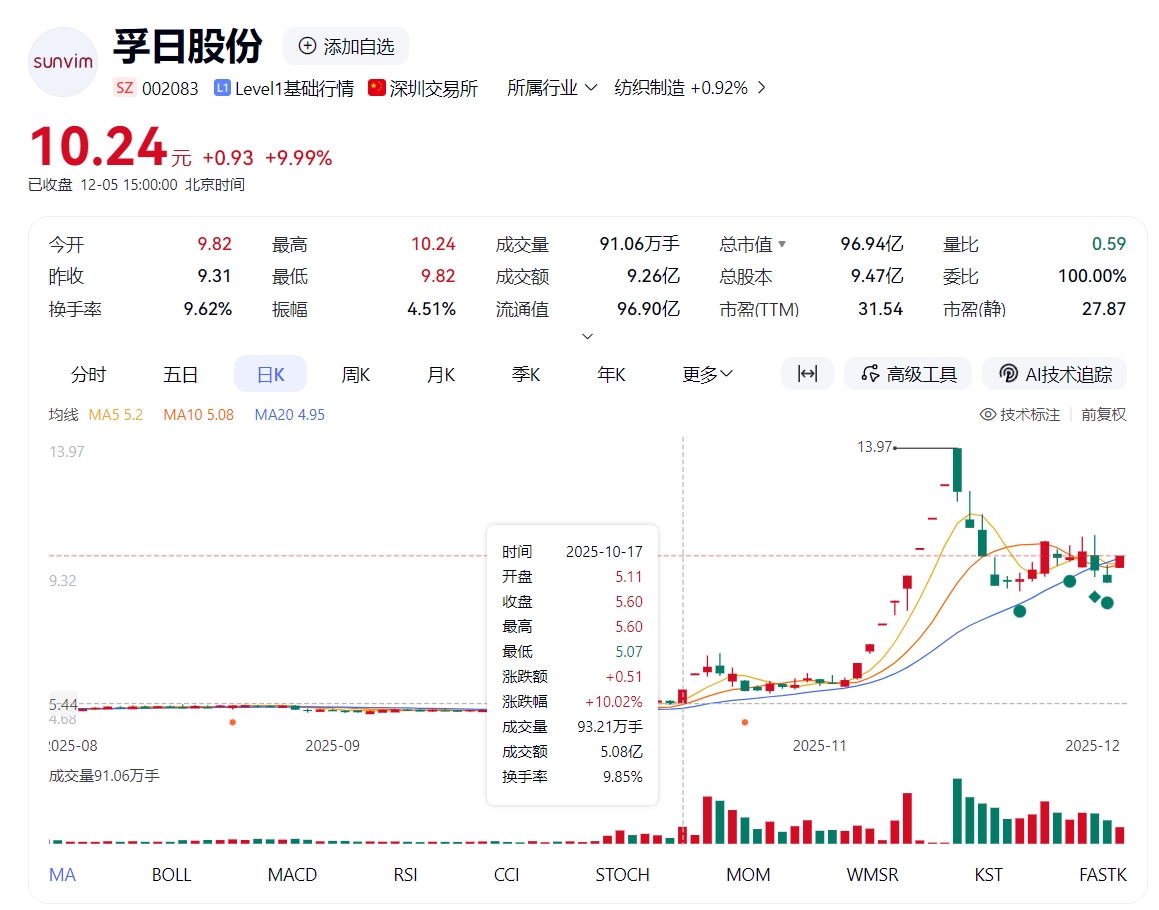Click the MA10 5.08 legend
Screen dimensions: 1159x910
[198, 415]
